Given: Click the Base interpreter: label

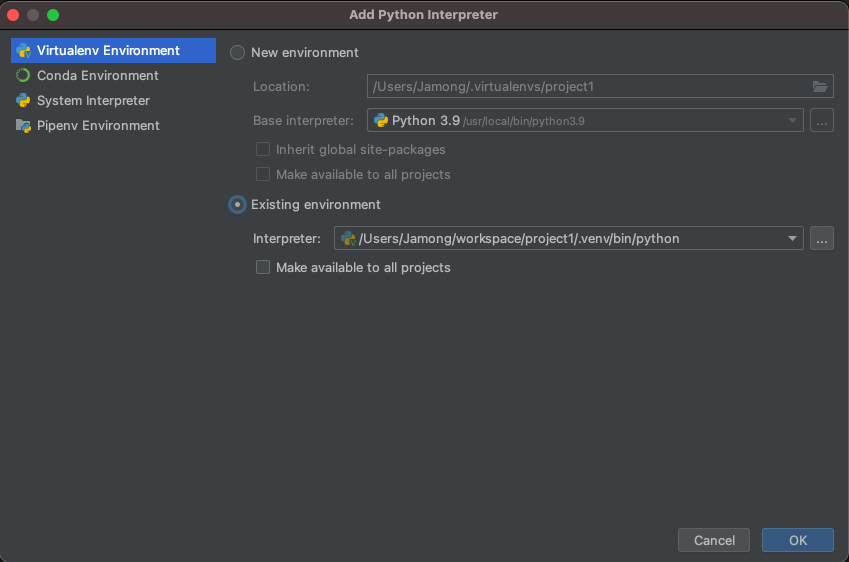Looking at the screenshot, I should click(x=303, y=120).
